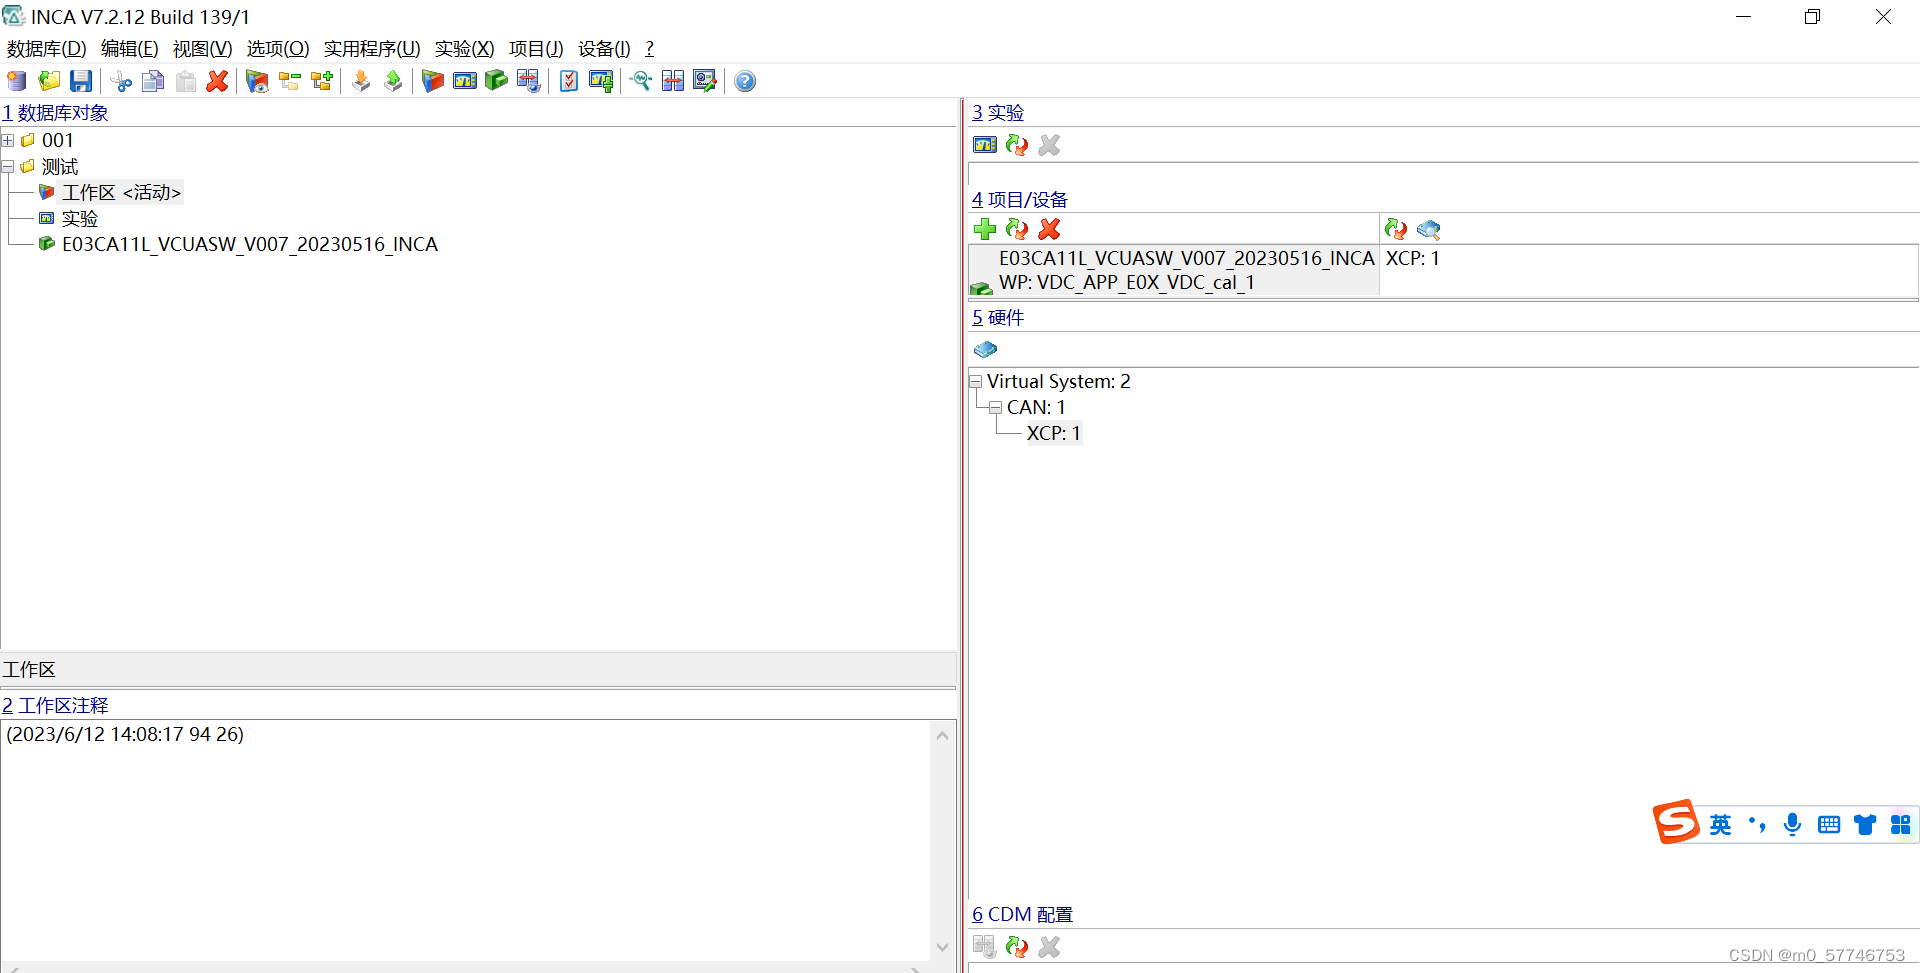Click the change project refresh icon in section 4
The image size is (1920, 973).
click(1017, 229)
